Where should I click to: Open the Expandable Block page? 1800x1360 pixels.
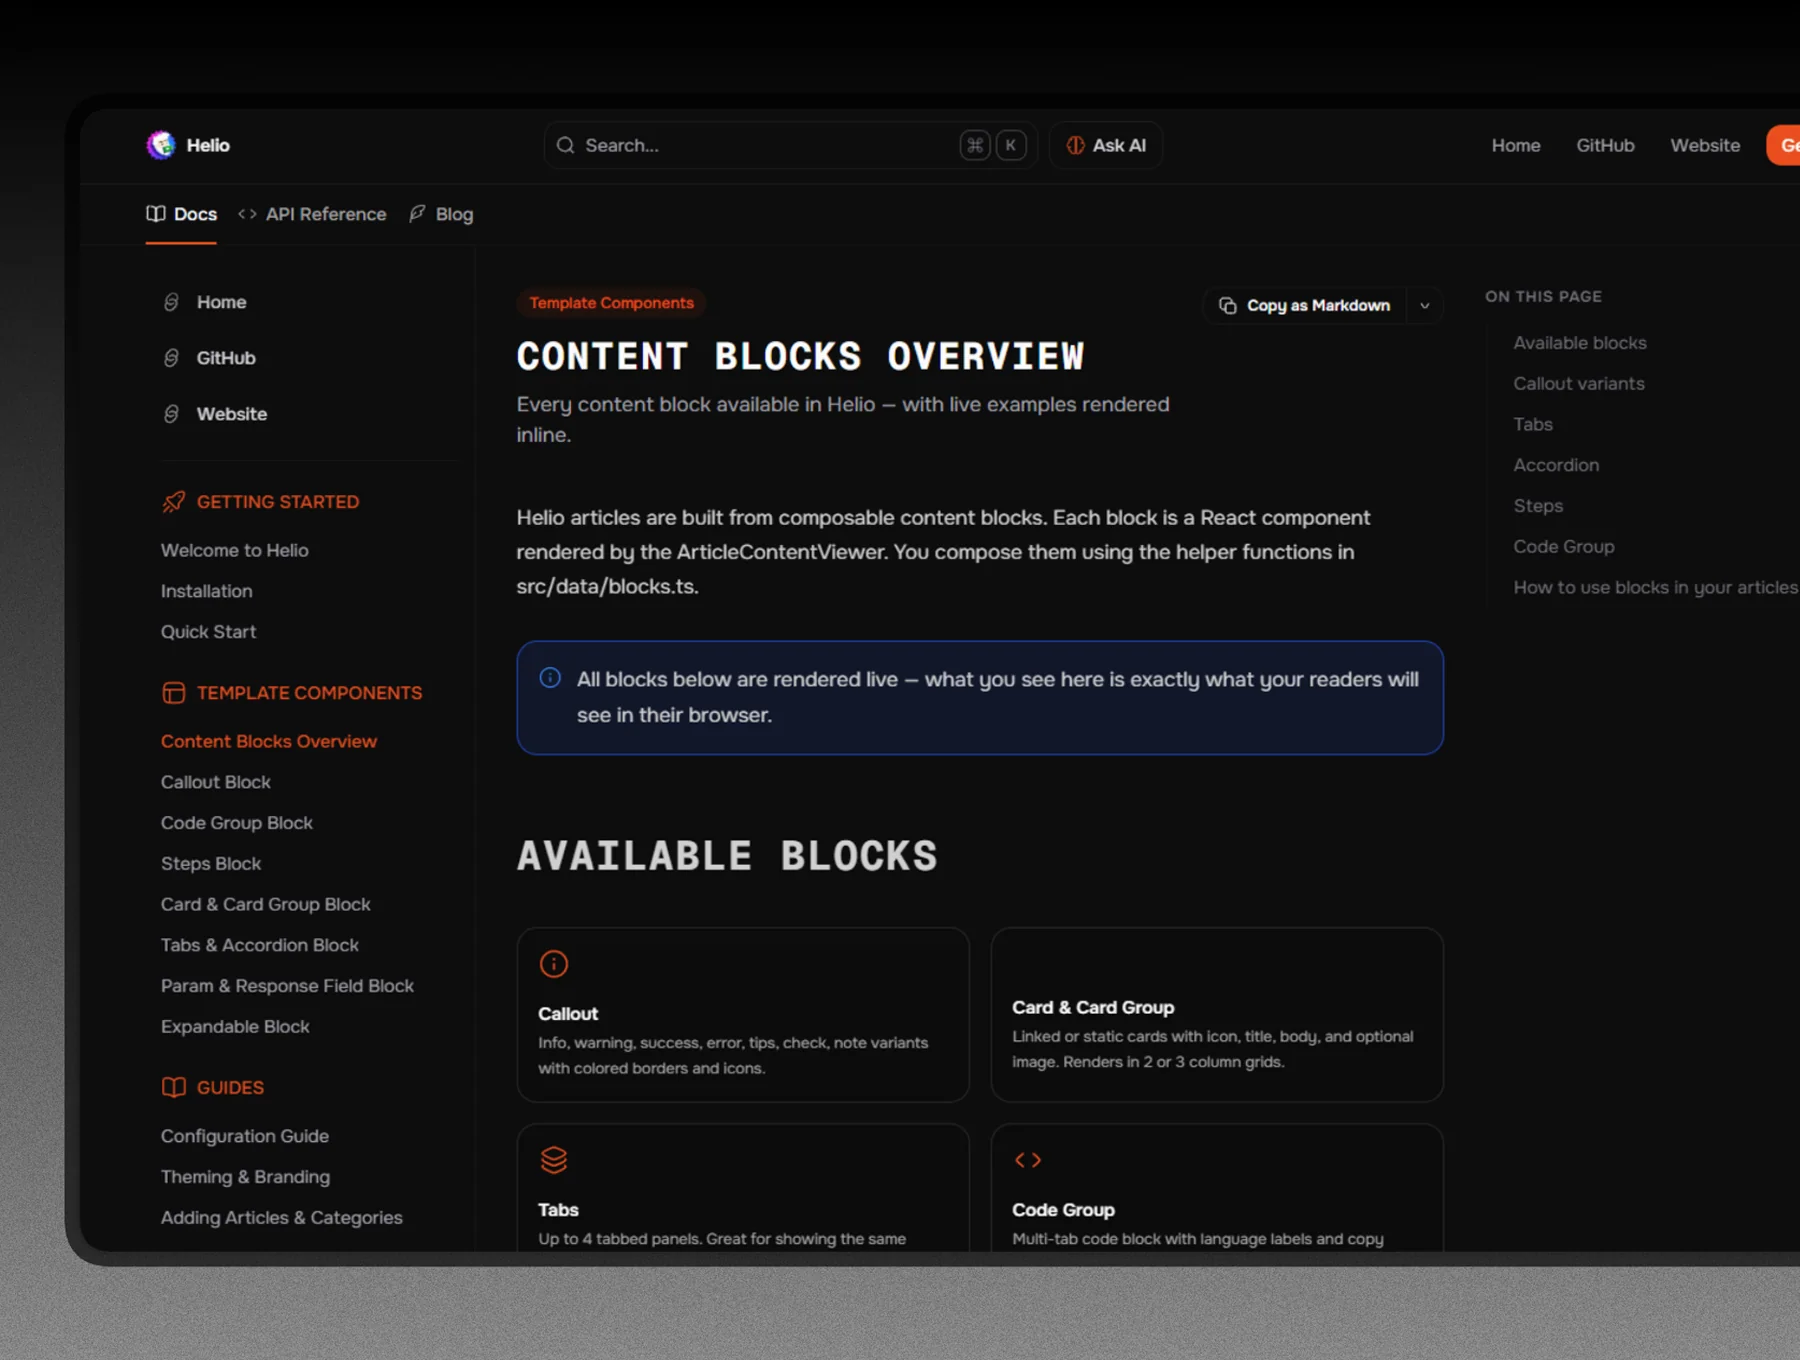(x=235, y=1027)
